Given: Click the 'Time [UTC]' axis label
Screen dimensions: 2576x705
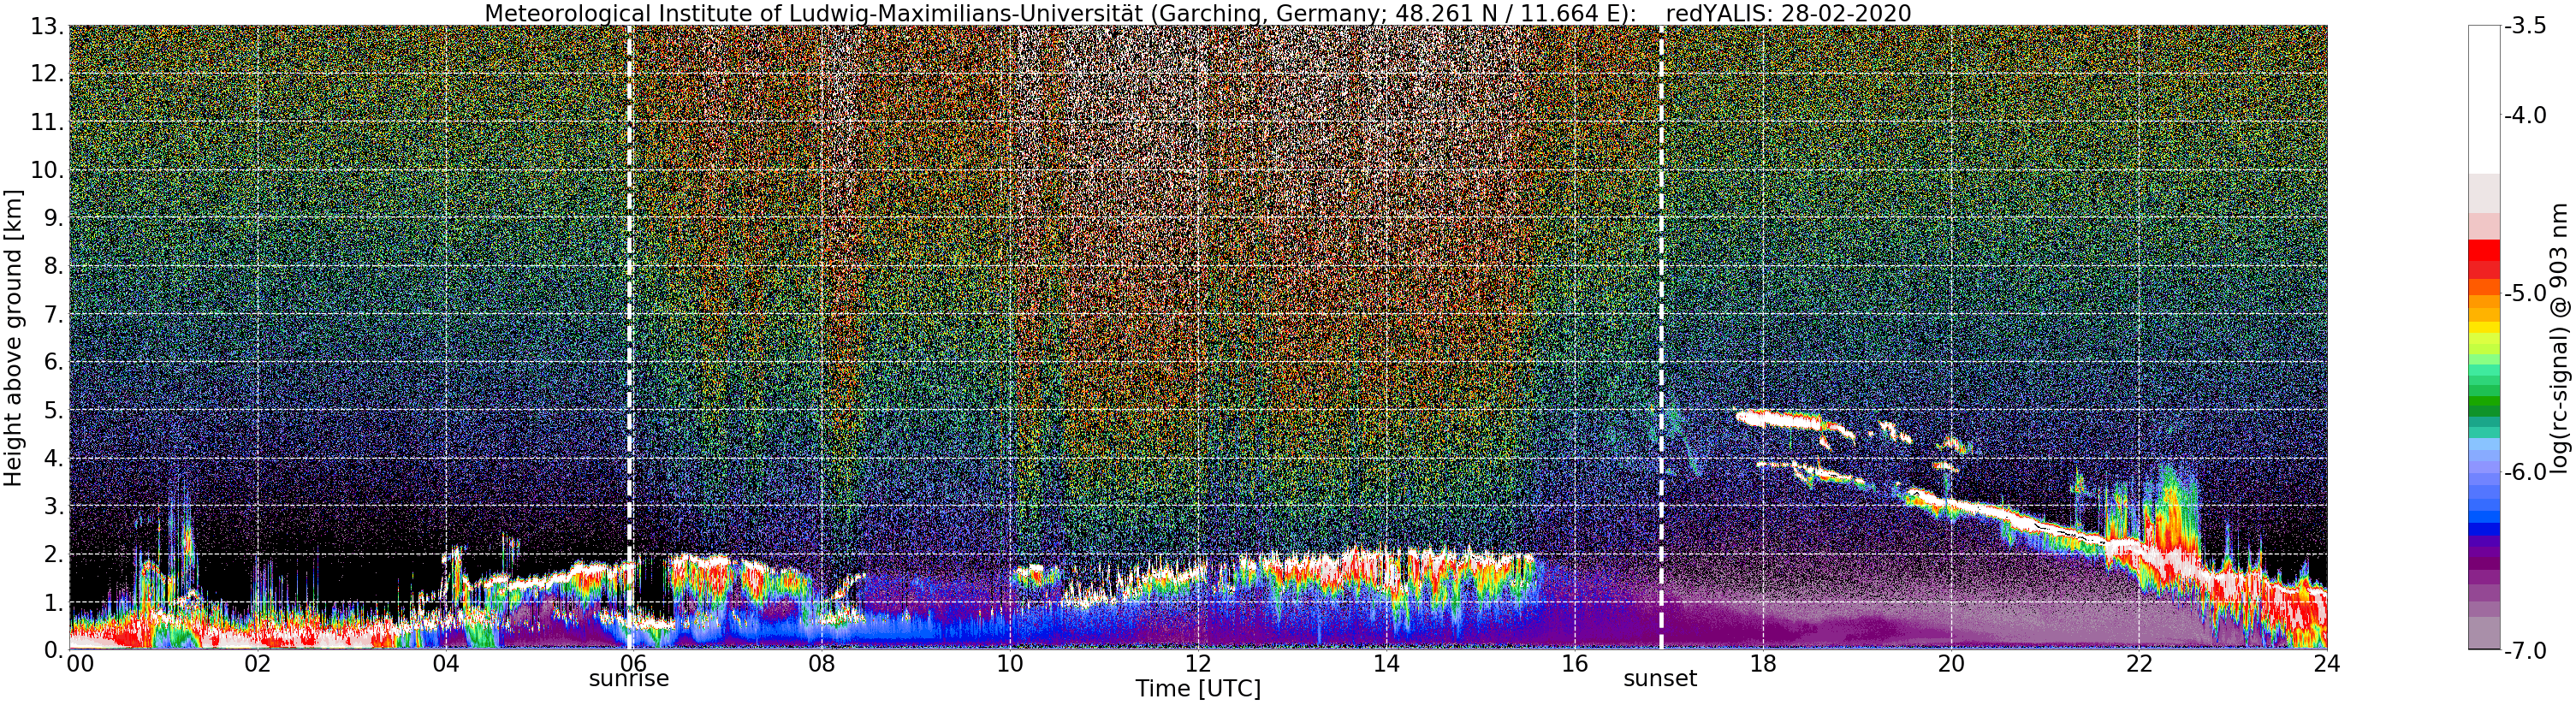Looking at the screenshot, I should (1197, 689).
